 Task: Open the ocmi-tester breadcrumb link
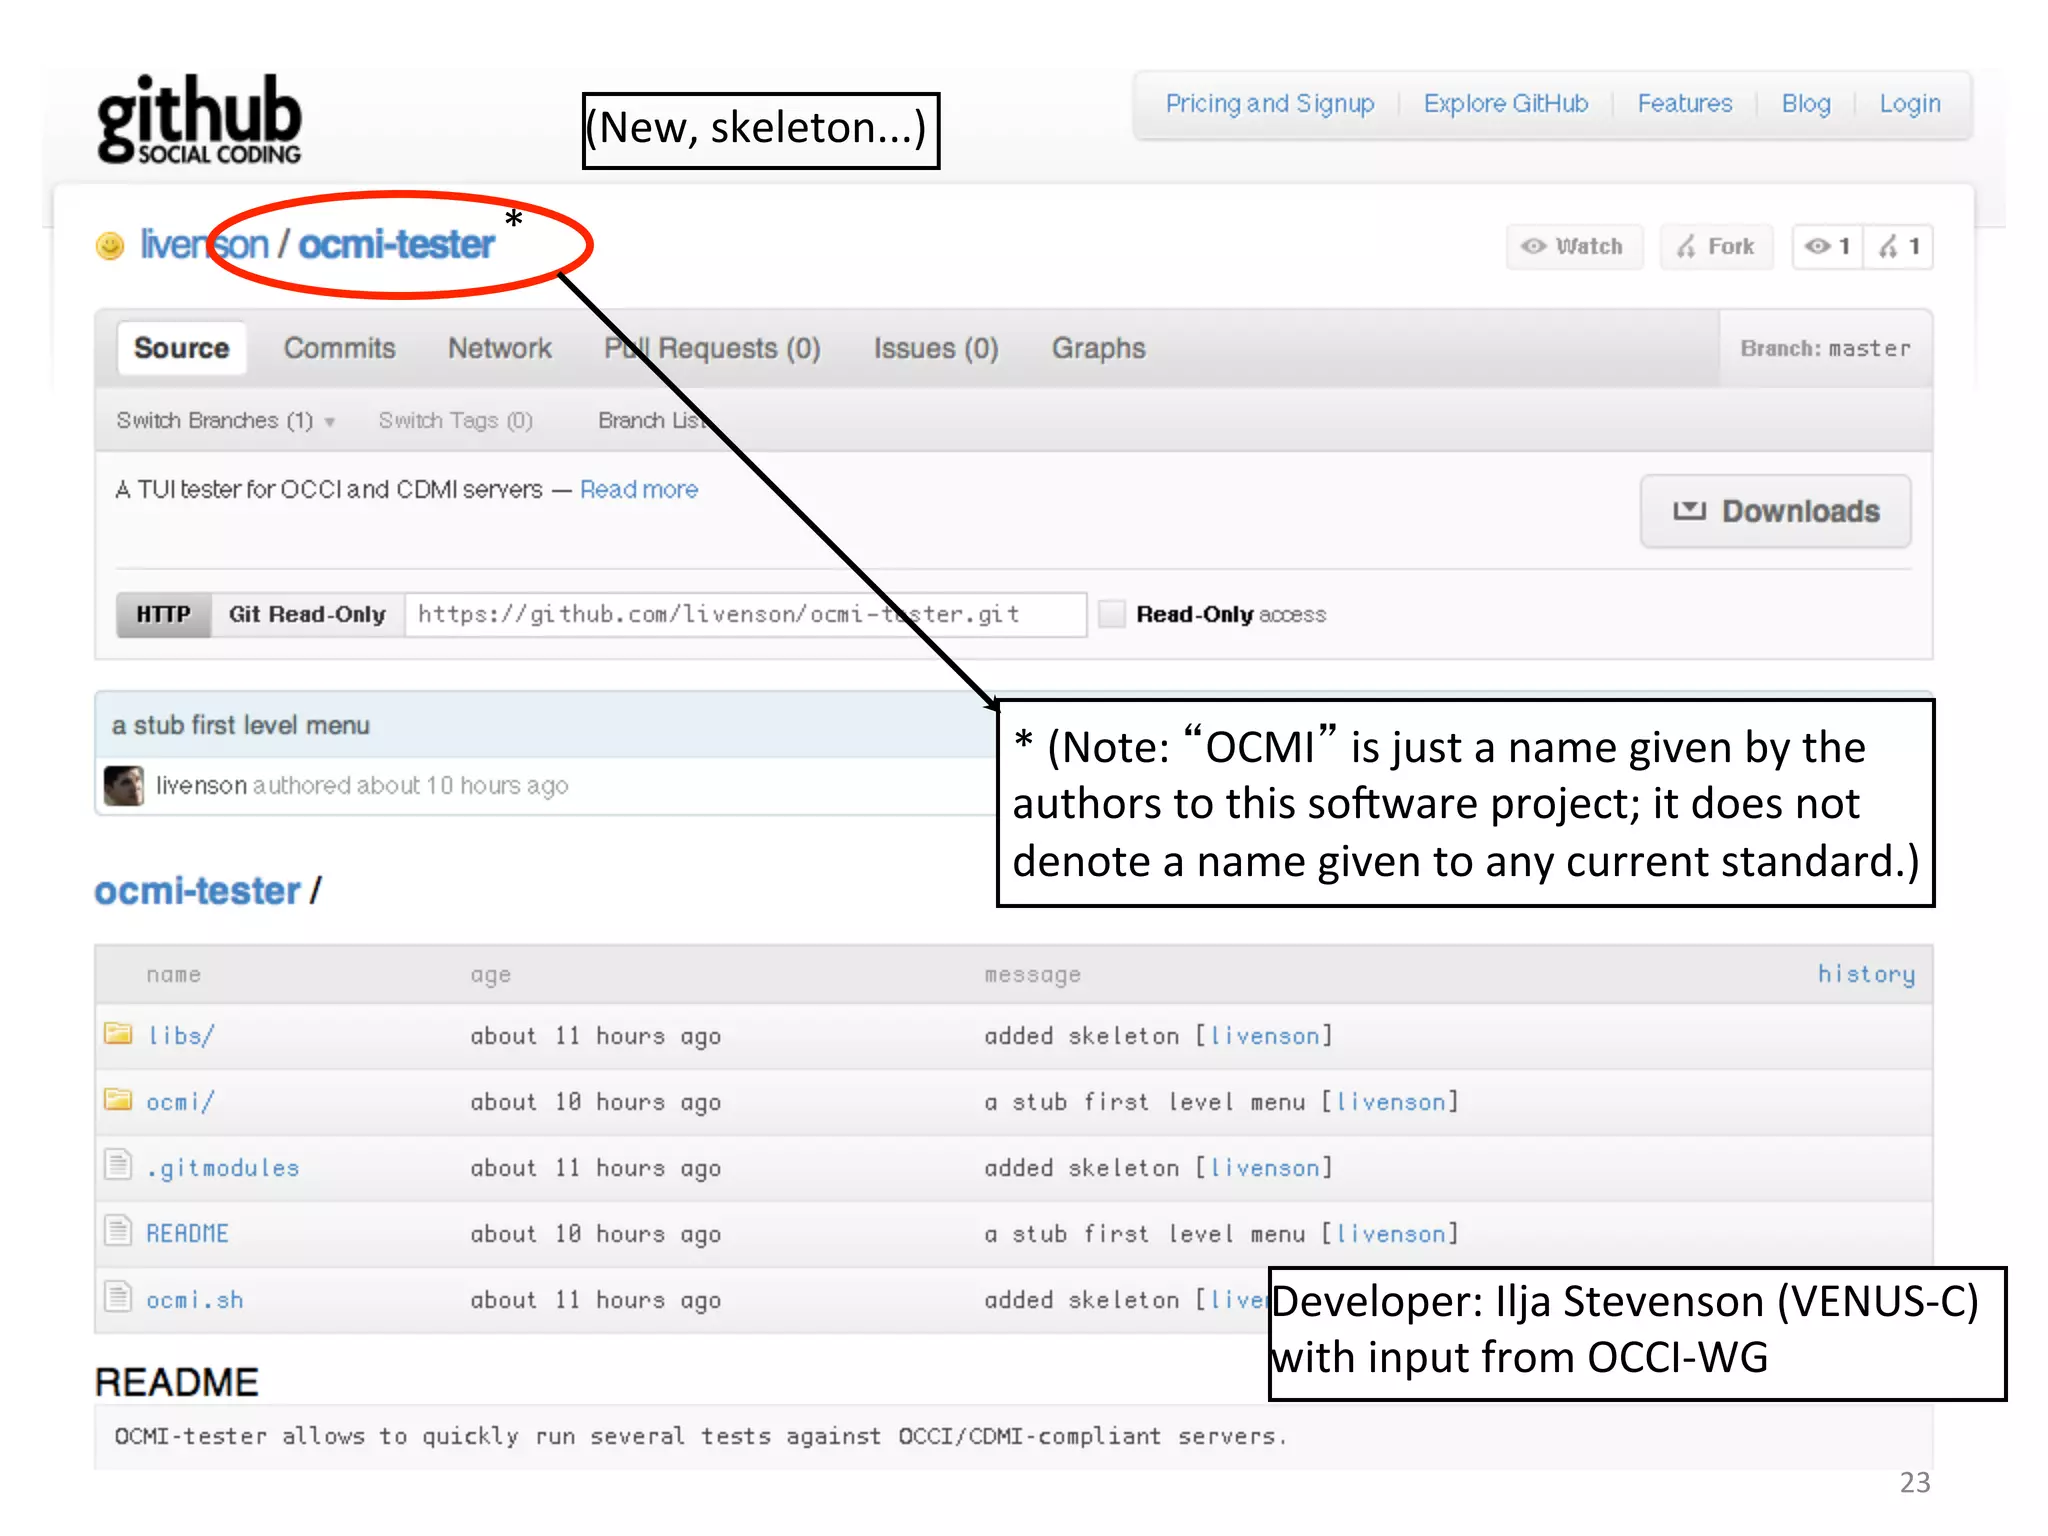click(197, 891)
